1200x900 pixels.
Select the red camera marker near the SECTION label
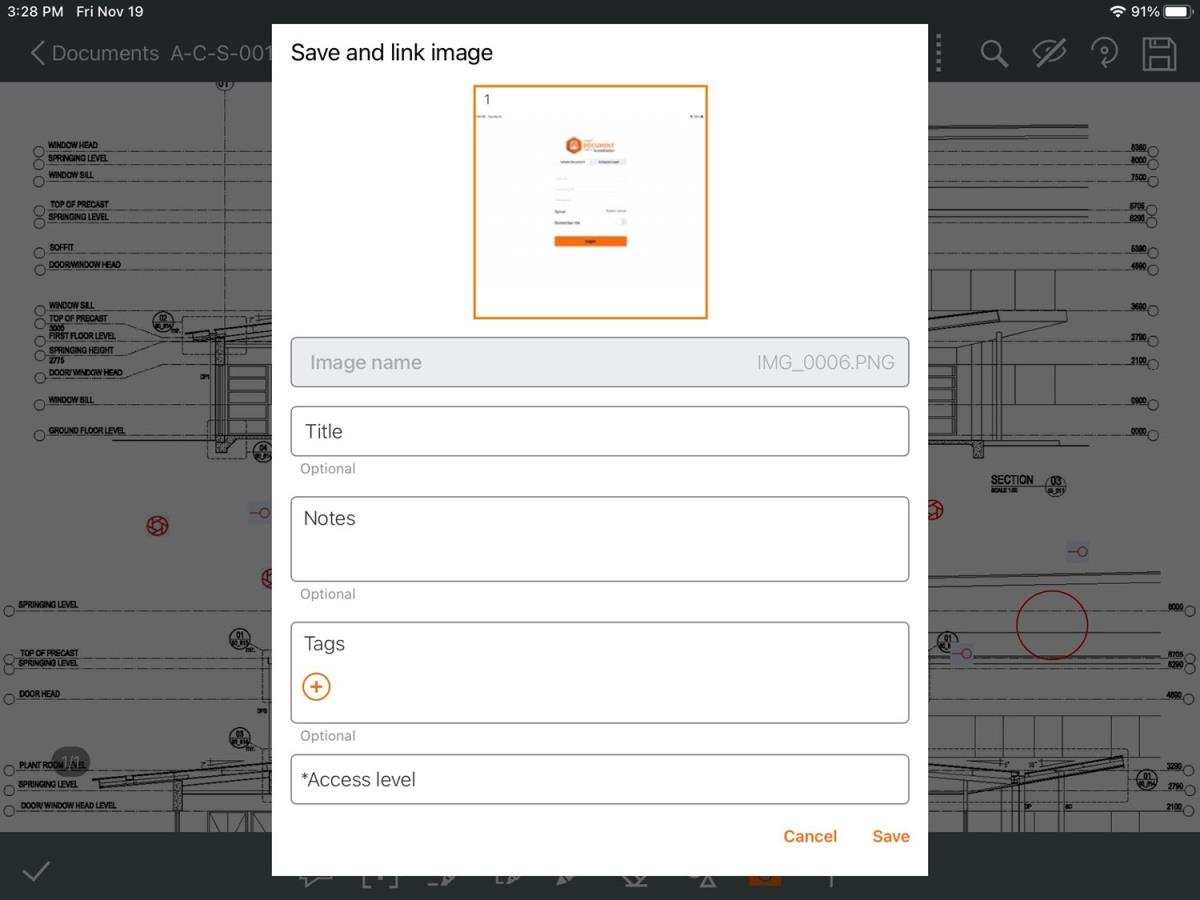click(x=935, y=511)
